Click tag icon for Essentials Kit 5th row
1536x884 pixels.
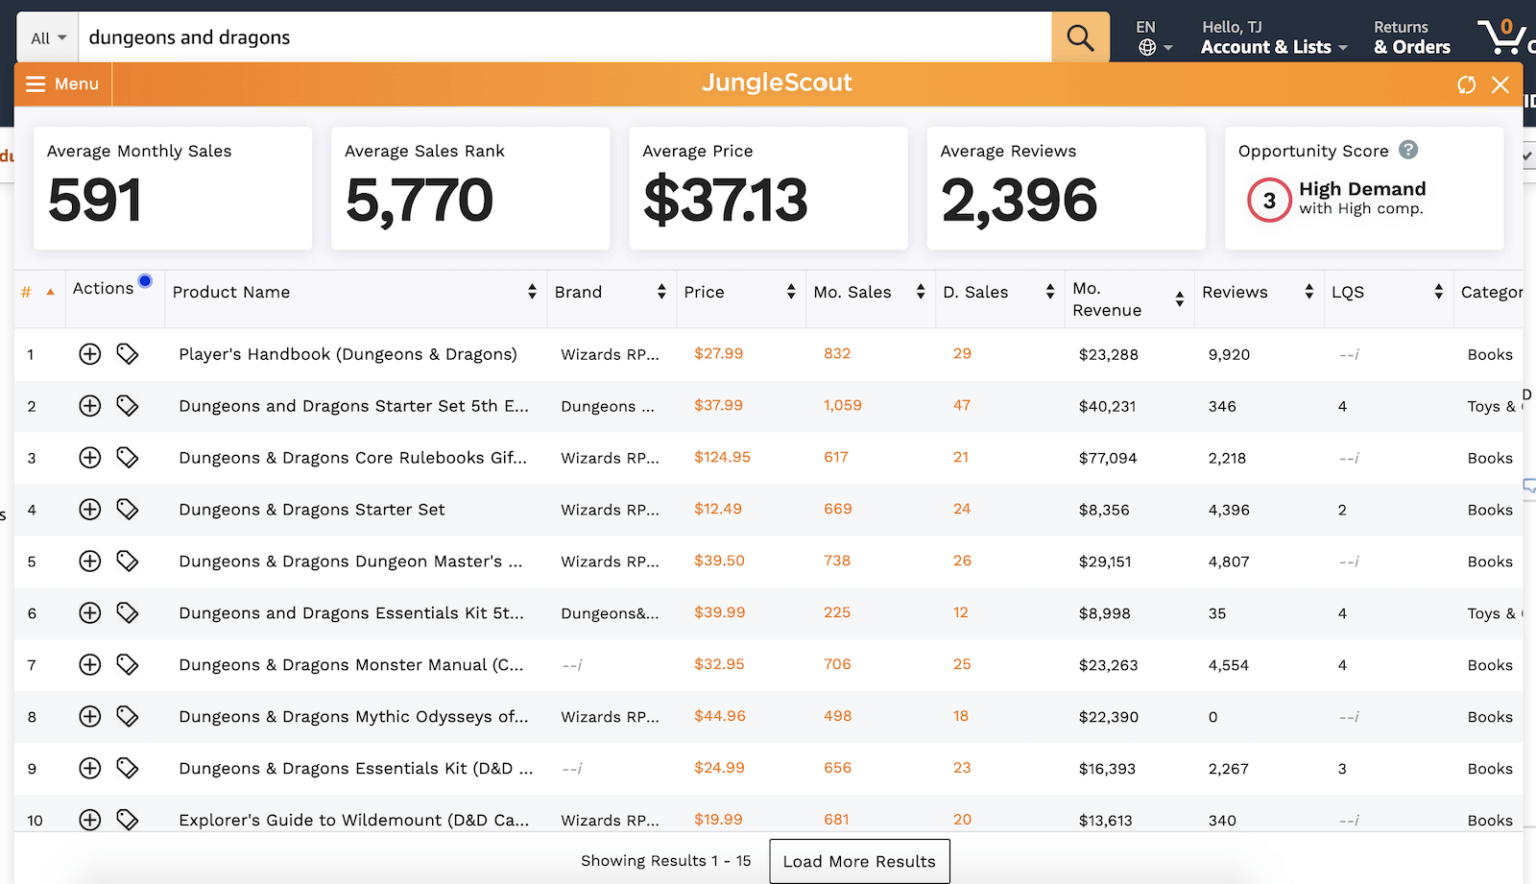[127, 613]
